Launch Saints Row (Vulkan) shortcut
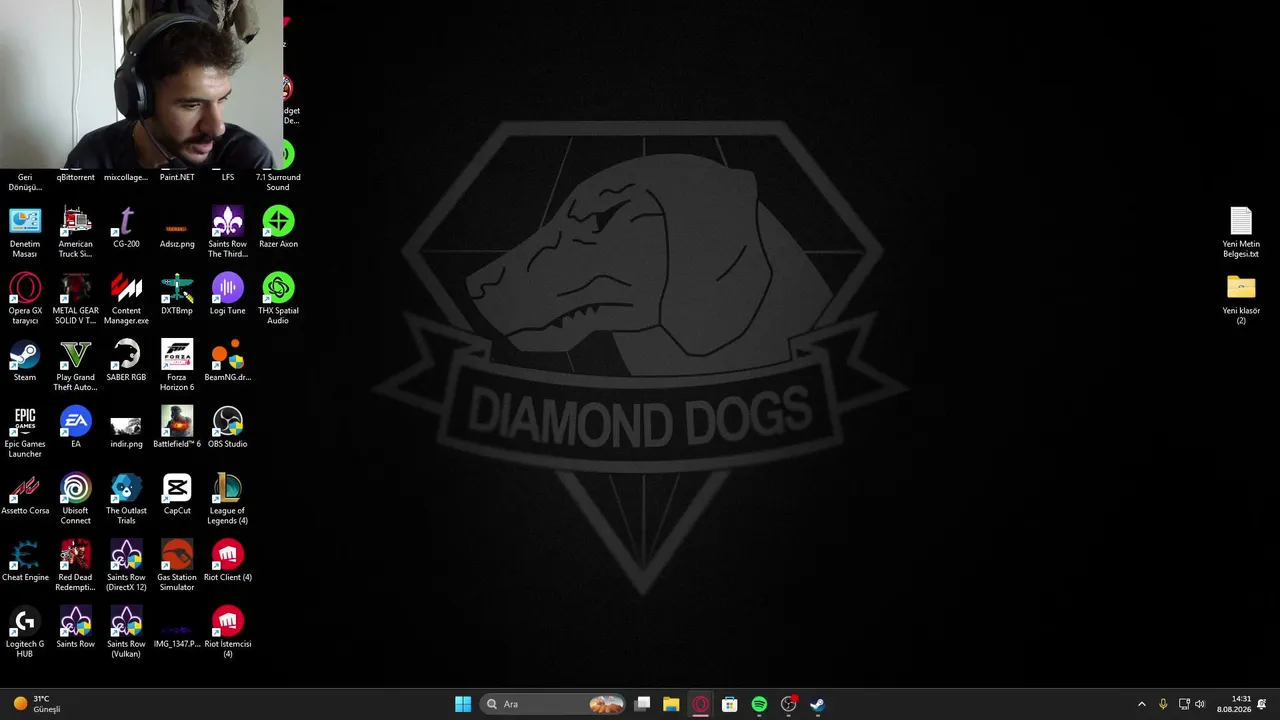Screen dimensions: 1280x720 coord(126,633)
